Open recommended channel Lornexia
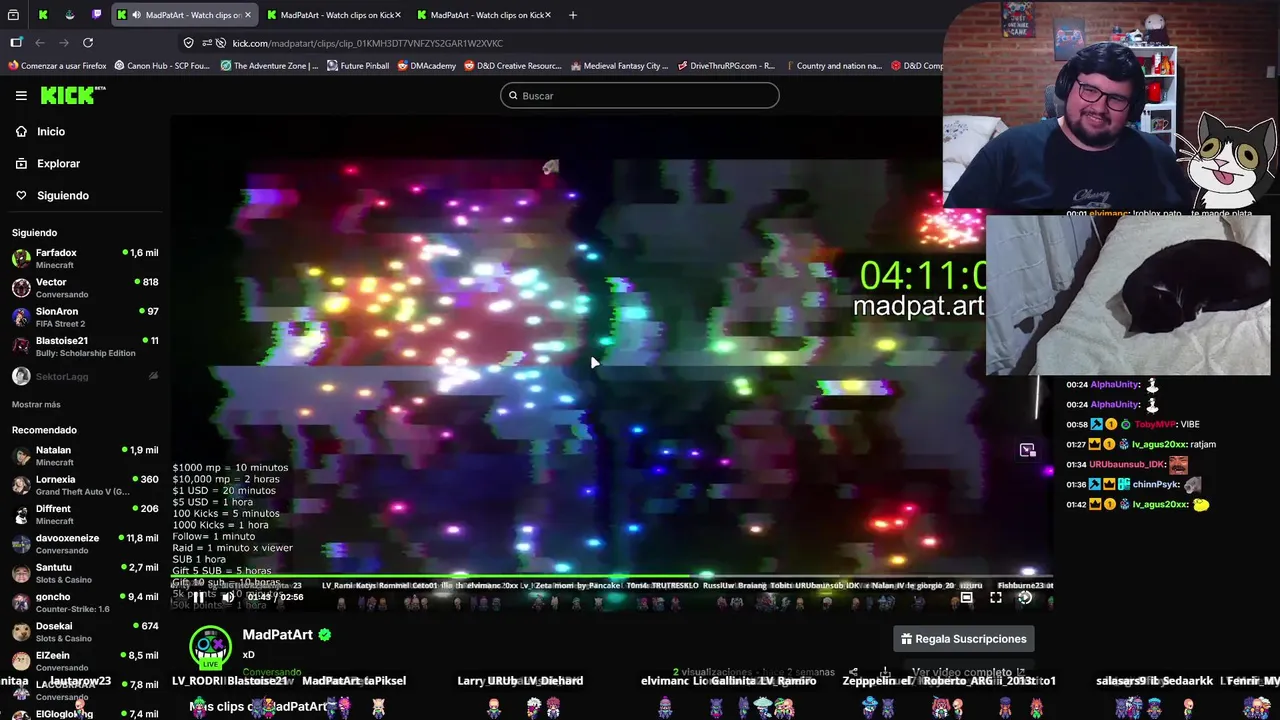 84,485
